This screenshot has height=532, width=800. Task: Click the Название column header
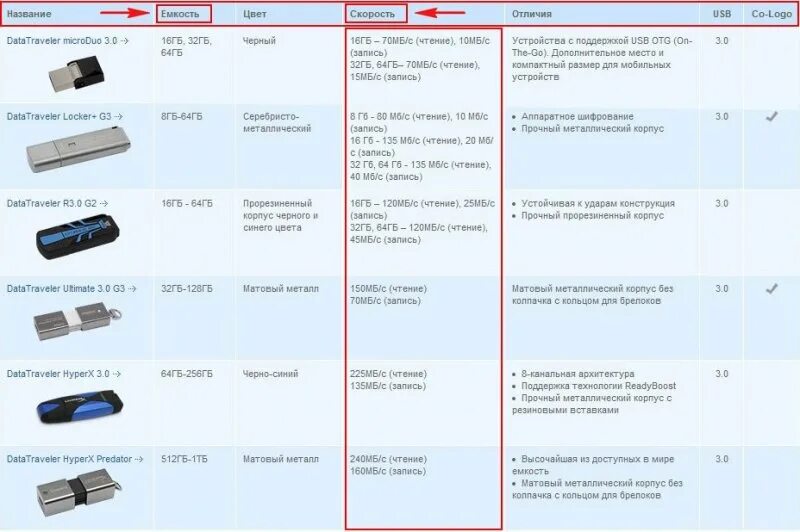pyautogui.click(x=29, y=14)
